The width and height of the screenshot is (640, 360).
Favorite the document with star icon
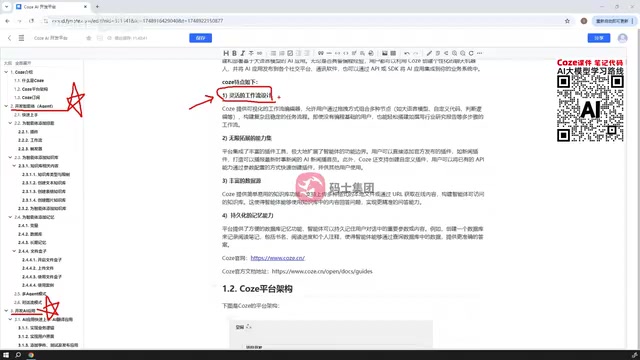89,38
